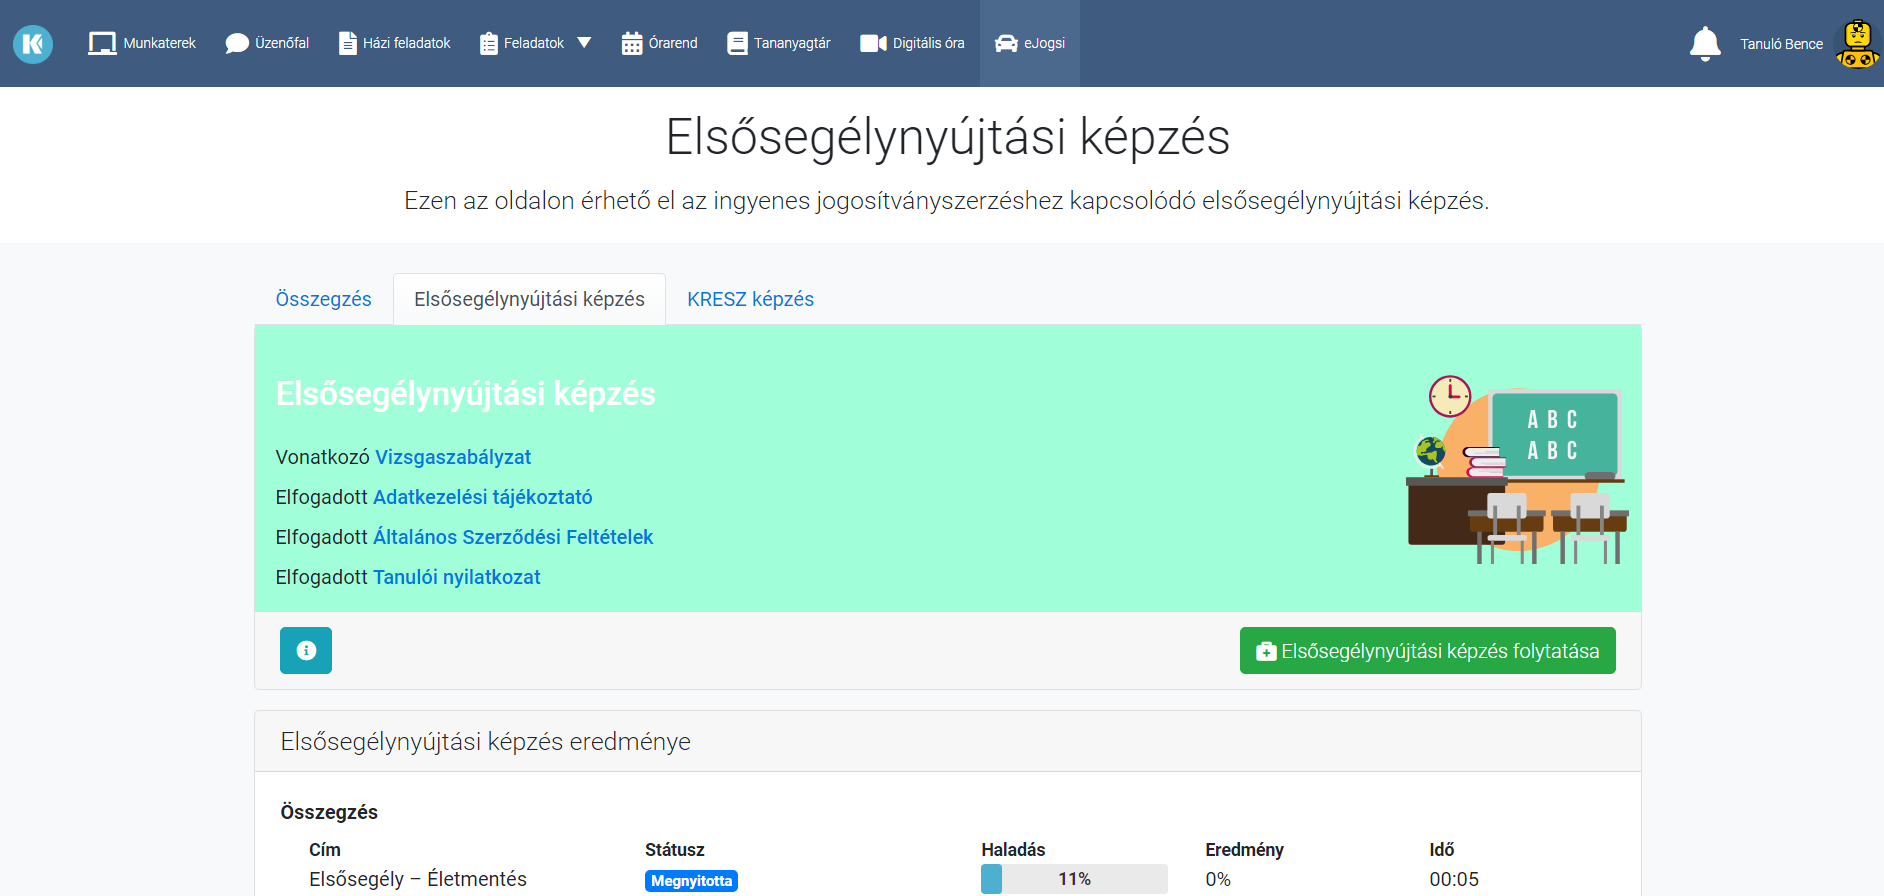Switch to the KRESZ képzés tab

750,299
